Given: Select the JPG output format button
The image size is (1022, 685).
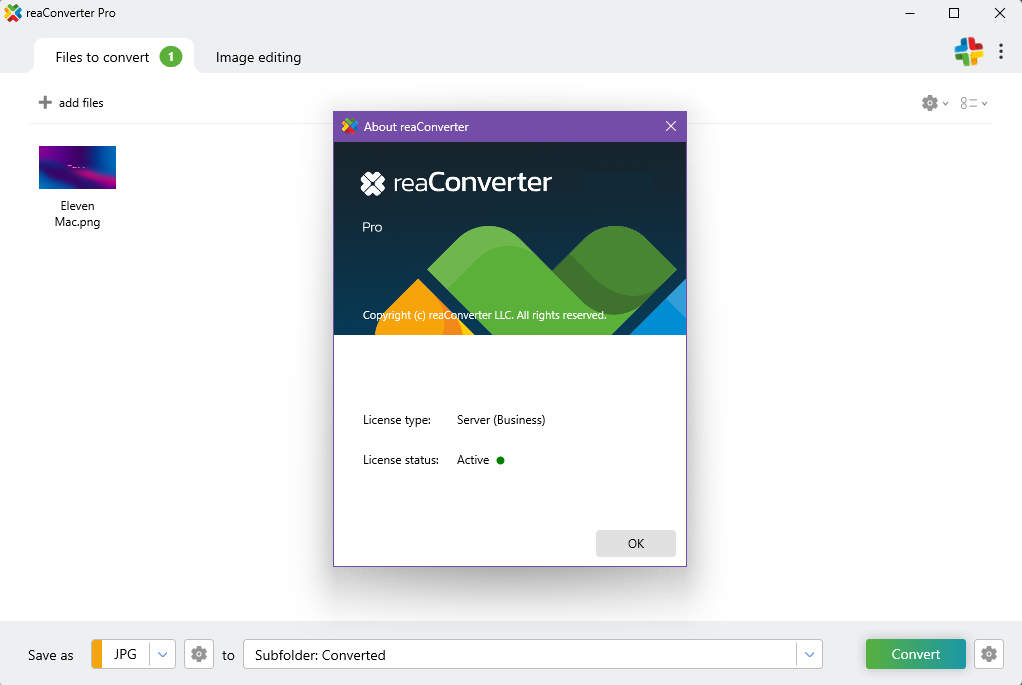Looking at the screenshot, I should [x=125, y=654].
